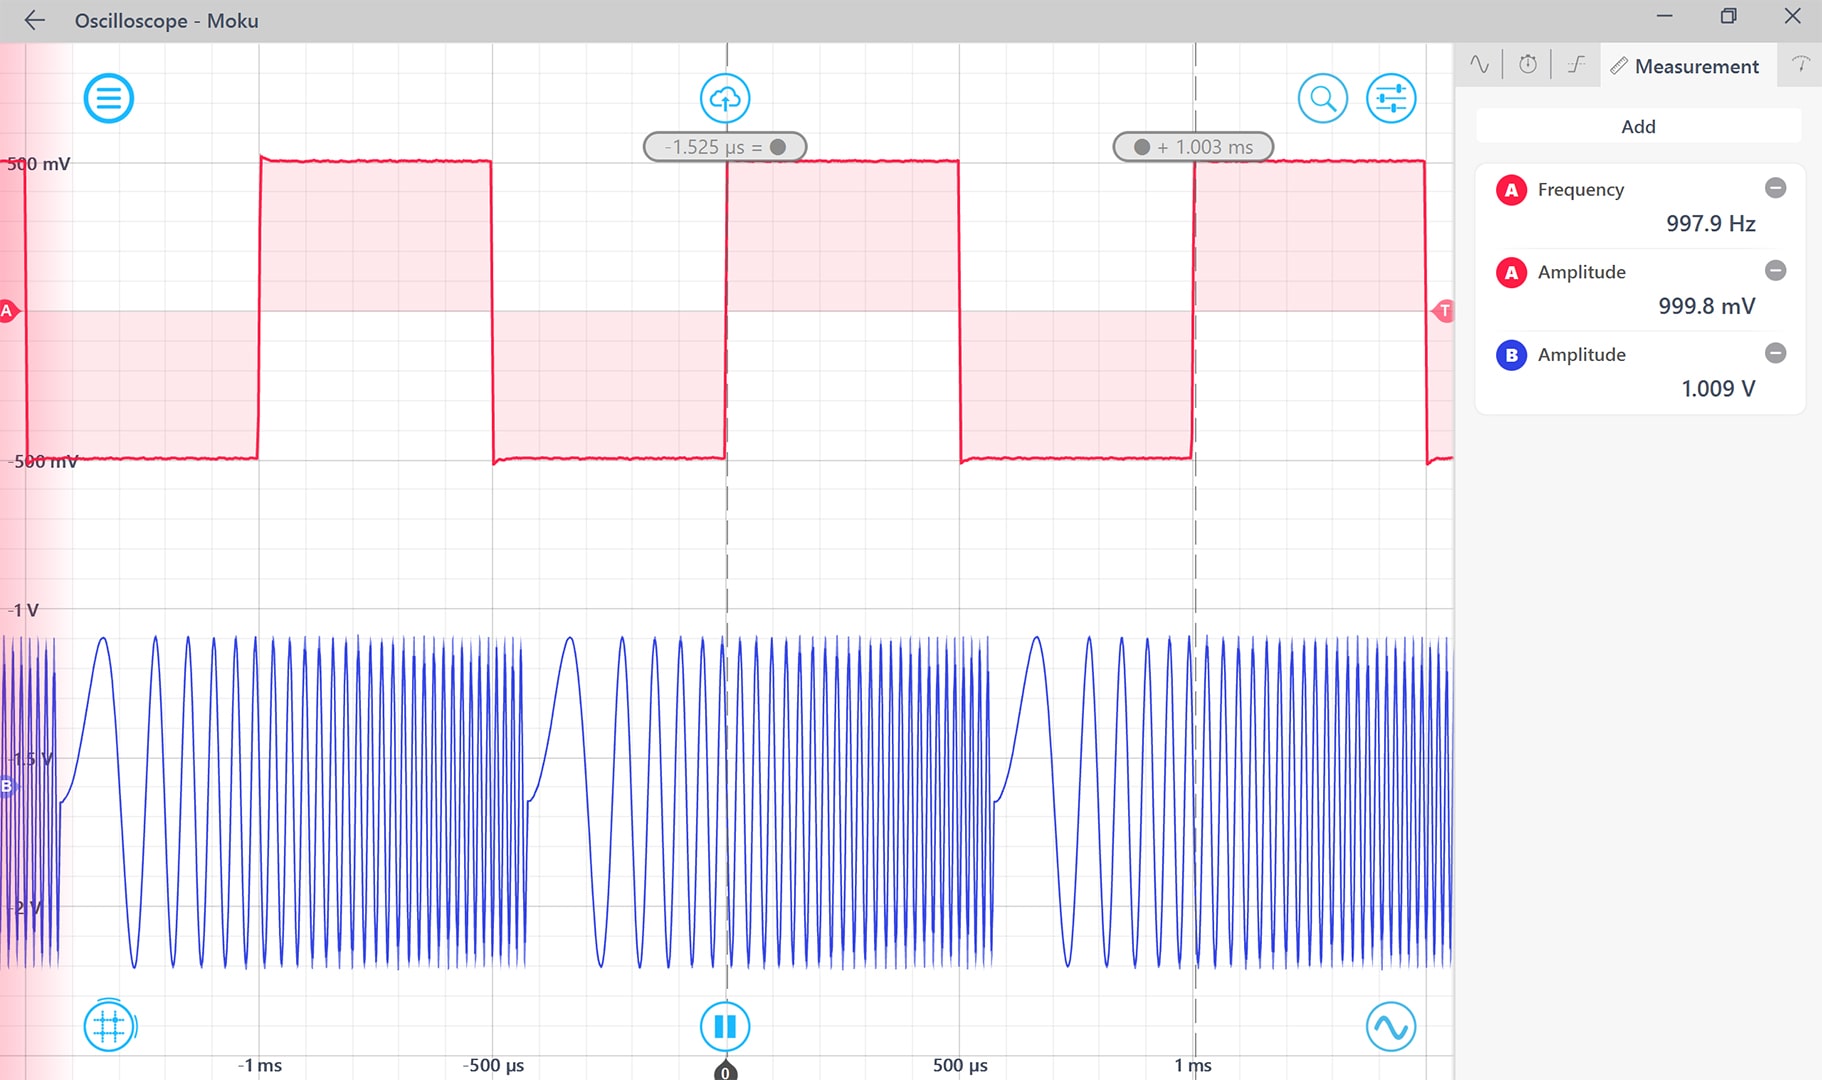The height and width of the screenshot is (1080, 1822).
Task: Select the trigger step-function panel icon
Action: point(1575,64)
